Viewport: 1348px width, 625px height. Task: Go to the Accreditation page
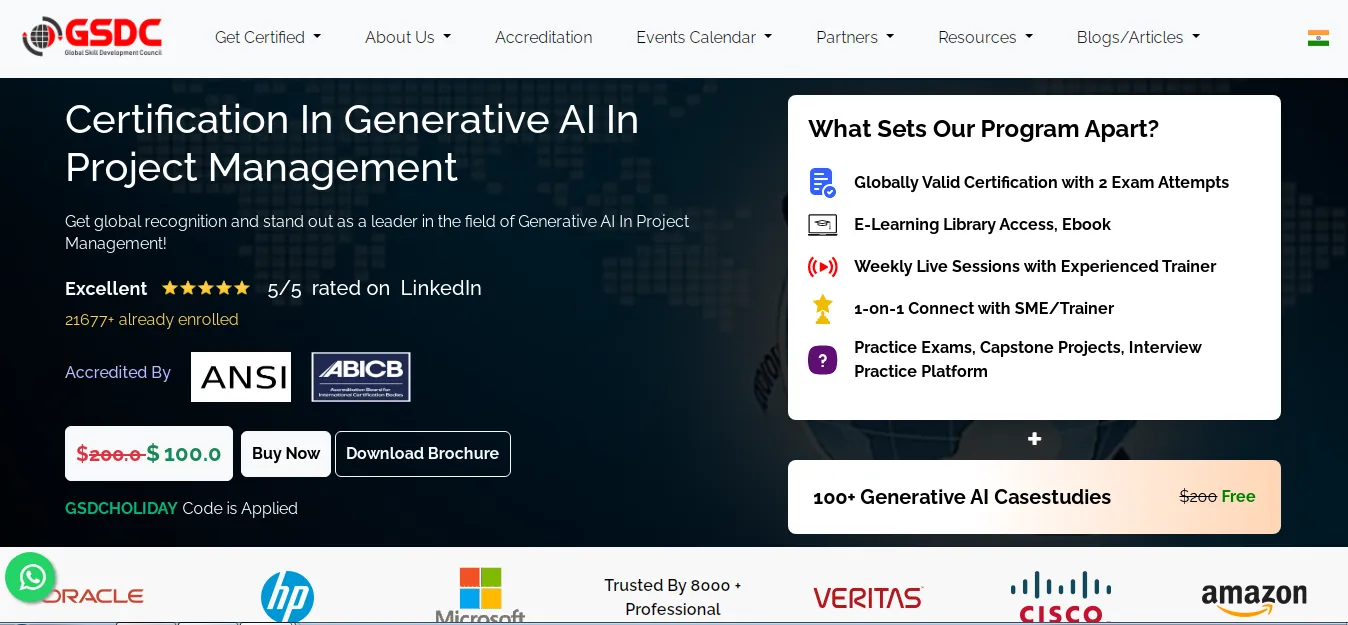tap(544, 37)
